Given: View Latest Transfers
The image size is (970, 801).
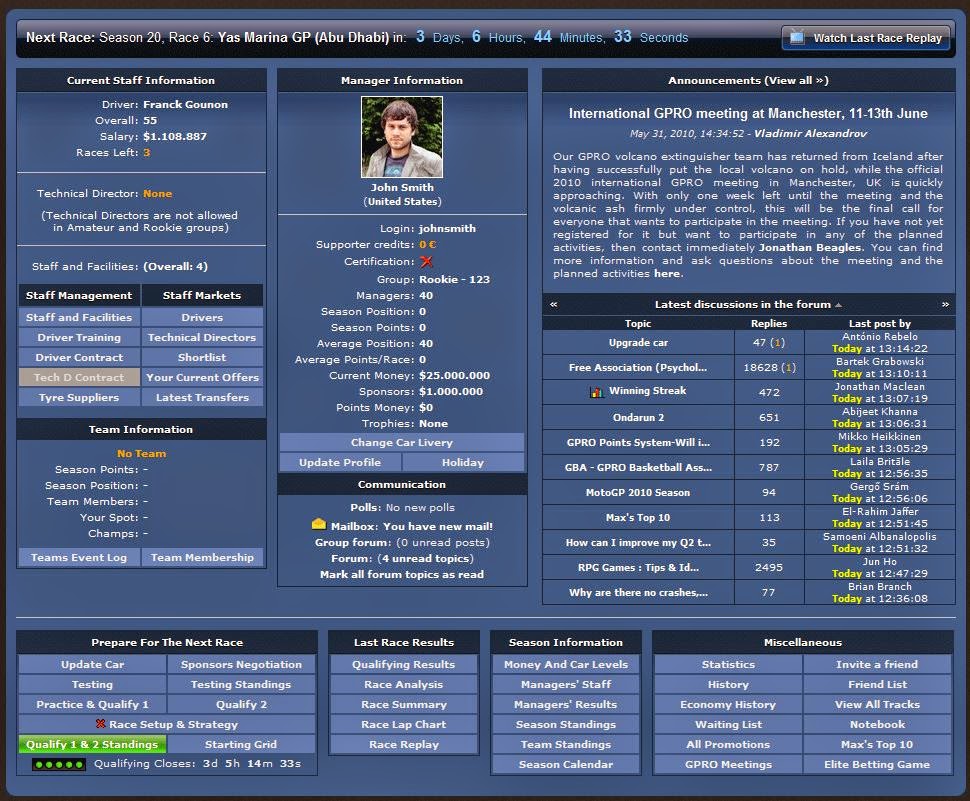Looking at the screenshot, I should [x=202, y=397].
